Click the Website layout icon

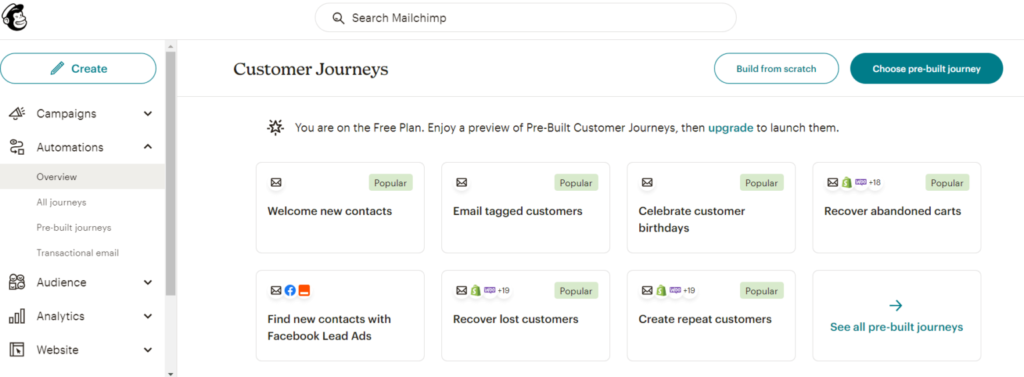[x=17, y=350]
